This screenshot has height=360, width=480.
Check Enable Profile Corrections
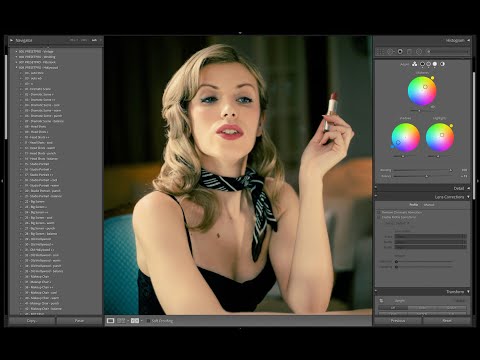(x=379, y=217)
